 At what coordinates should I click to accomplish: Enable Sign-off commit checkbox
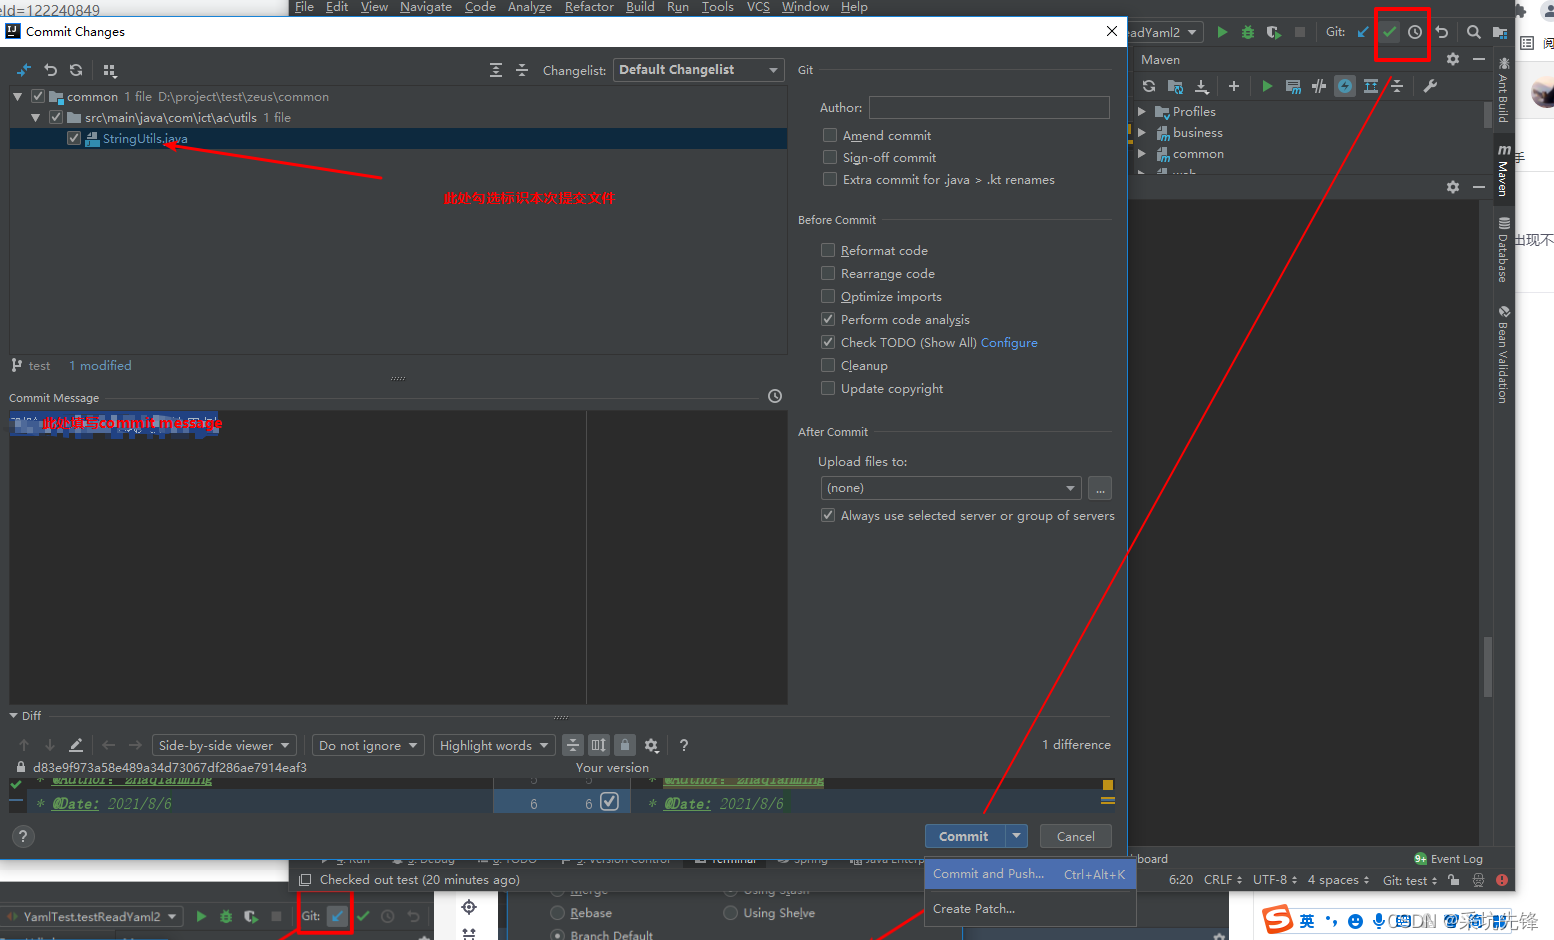(830, 157)
